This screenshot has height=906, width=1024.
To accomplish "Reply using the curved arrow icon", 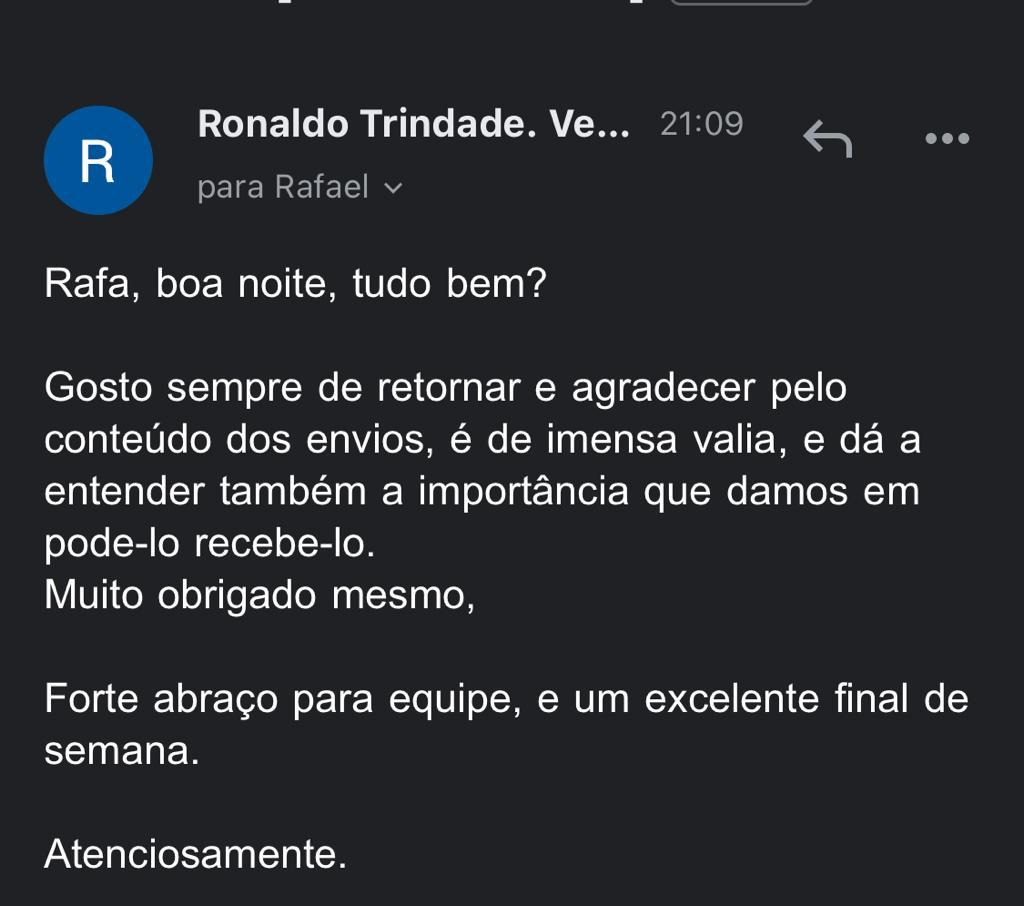I will [x=827, y=138].
